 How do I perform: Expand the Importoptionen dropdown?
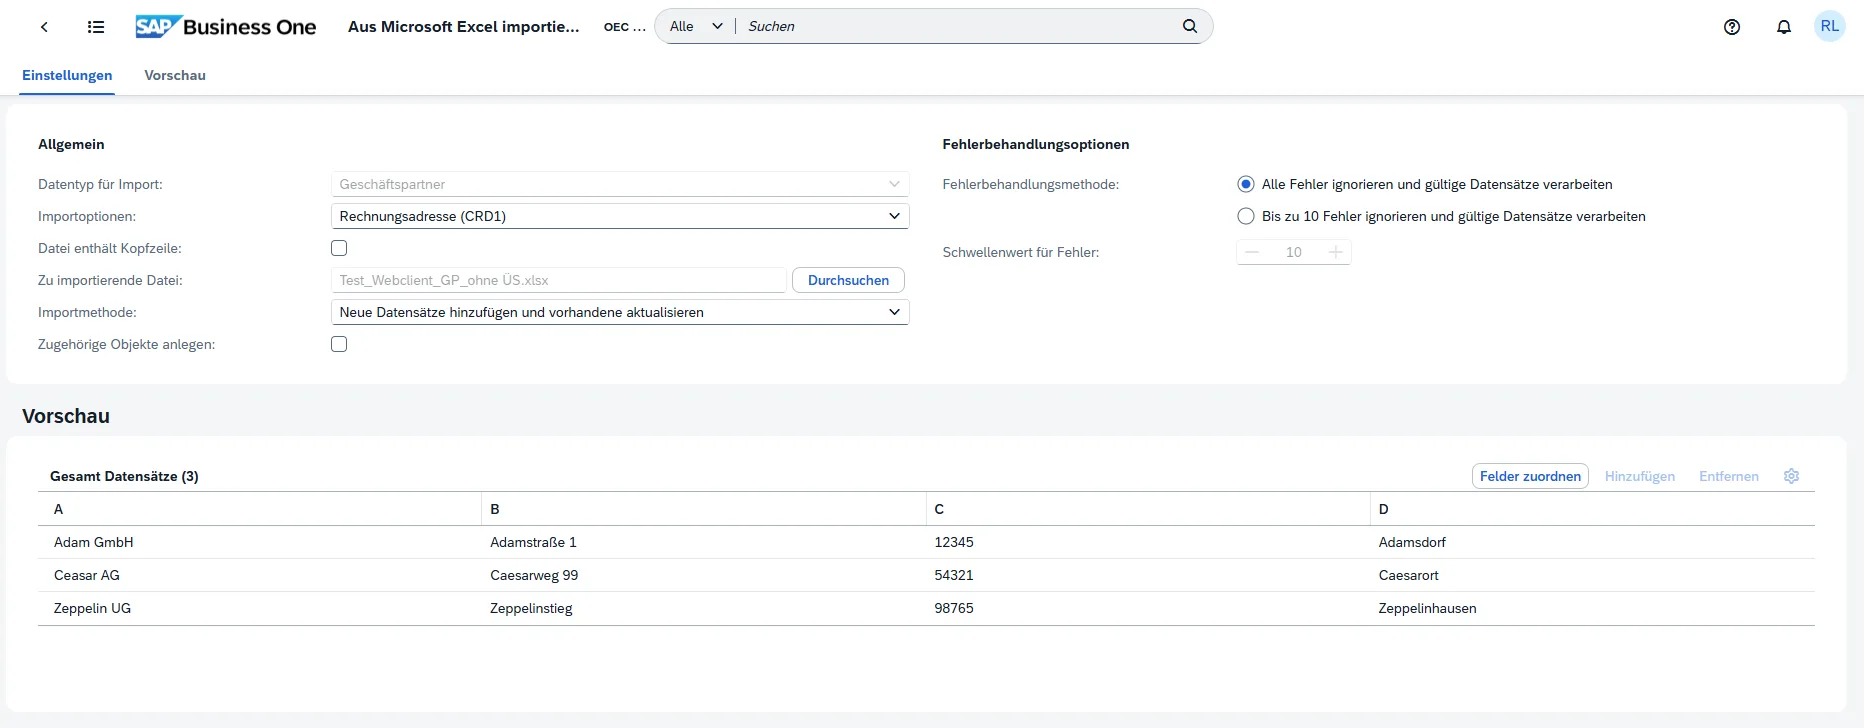(x=894, y=216)
